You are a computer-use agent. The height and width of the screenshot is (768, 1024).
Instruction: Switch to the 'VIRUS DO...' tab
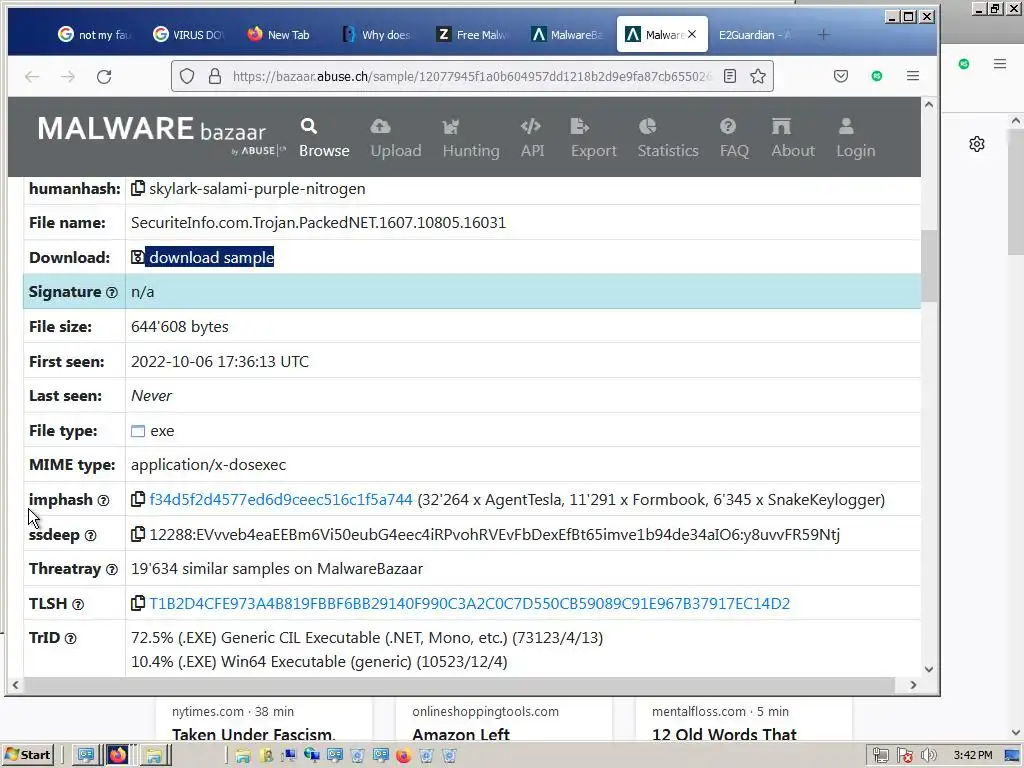pos(190,35)
